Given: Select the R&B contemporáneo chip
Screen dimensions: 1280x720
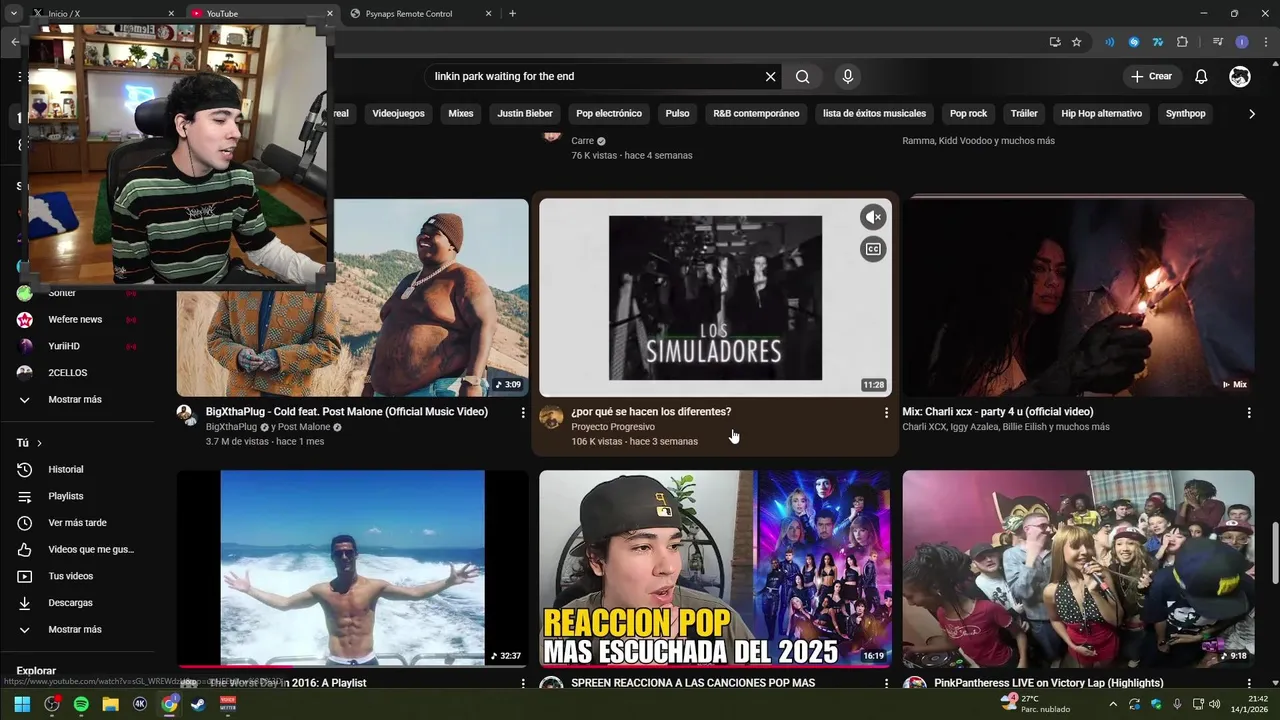Looking at the screenshot, I should 756,113.
